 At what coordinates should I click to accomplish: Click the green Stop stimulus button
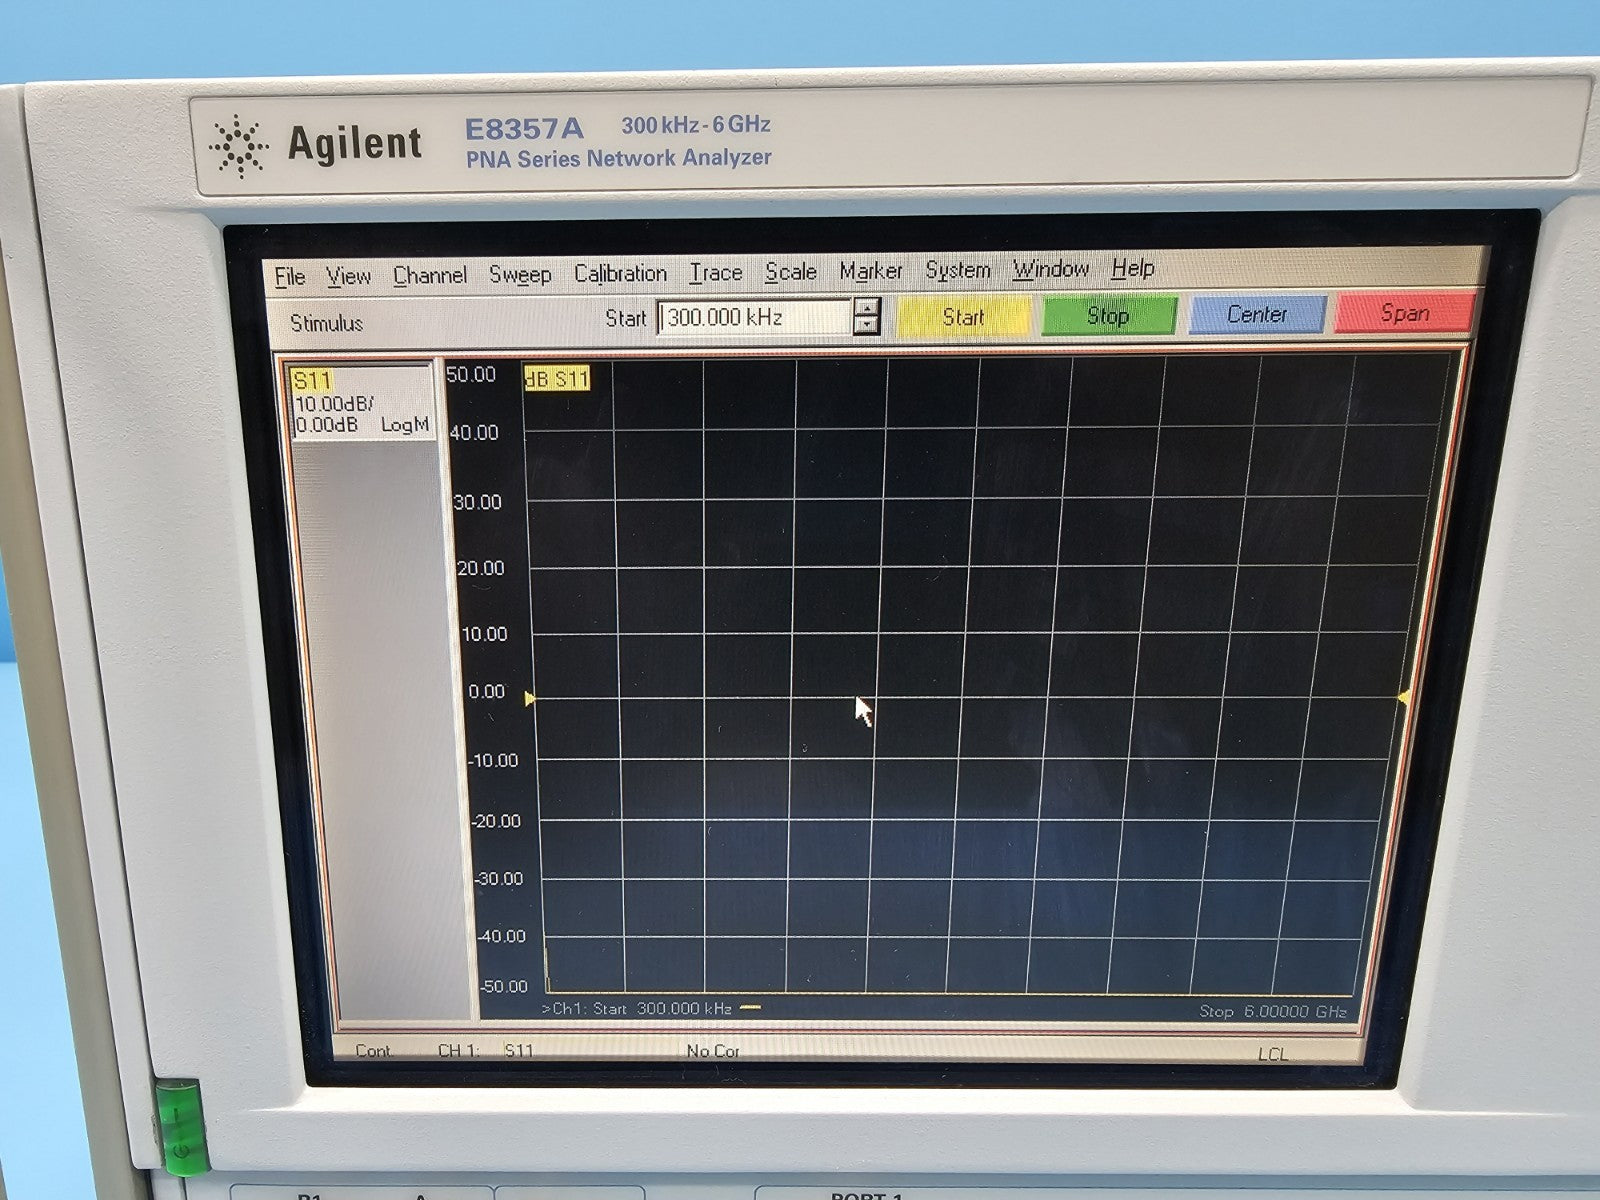coord(1108,315)
